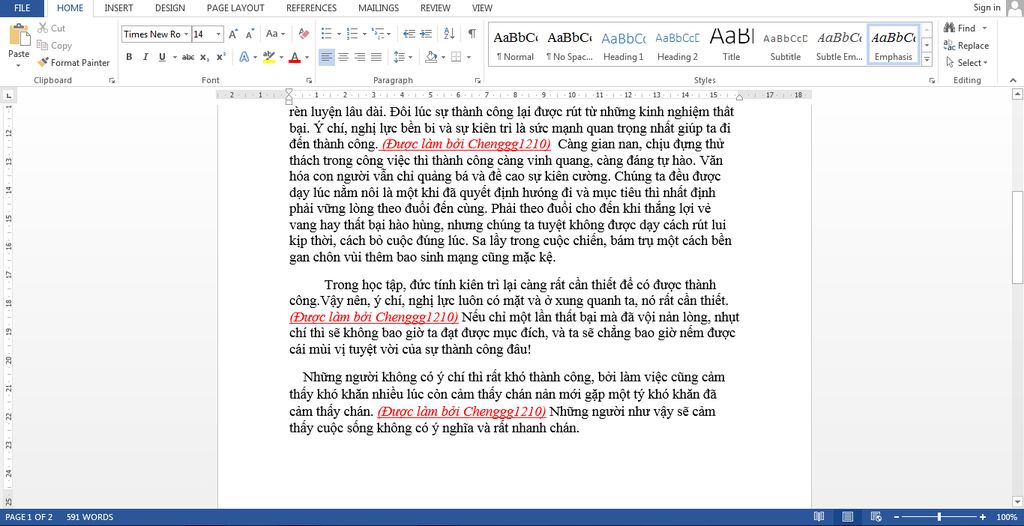Switch to the DESIGN tab
The image size is (1024, 526).
(x=170, y=8)
